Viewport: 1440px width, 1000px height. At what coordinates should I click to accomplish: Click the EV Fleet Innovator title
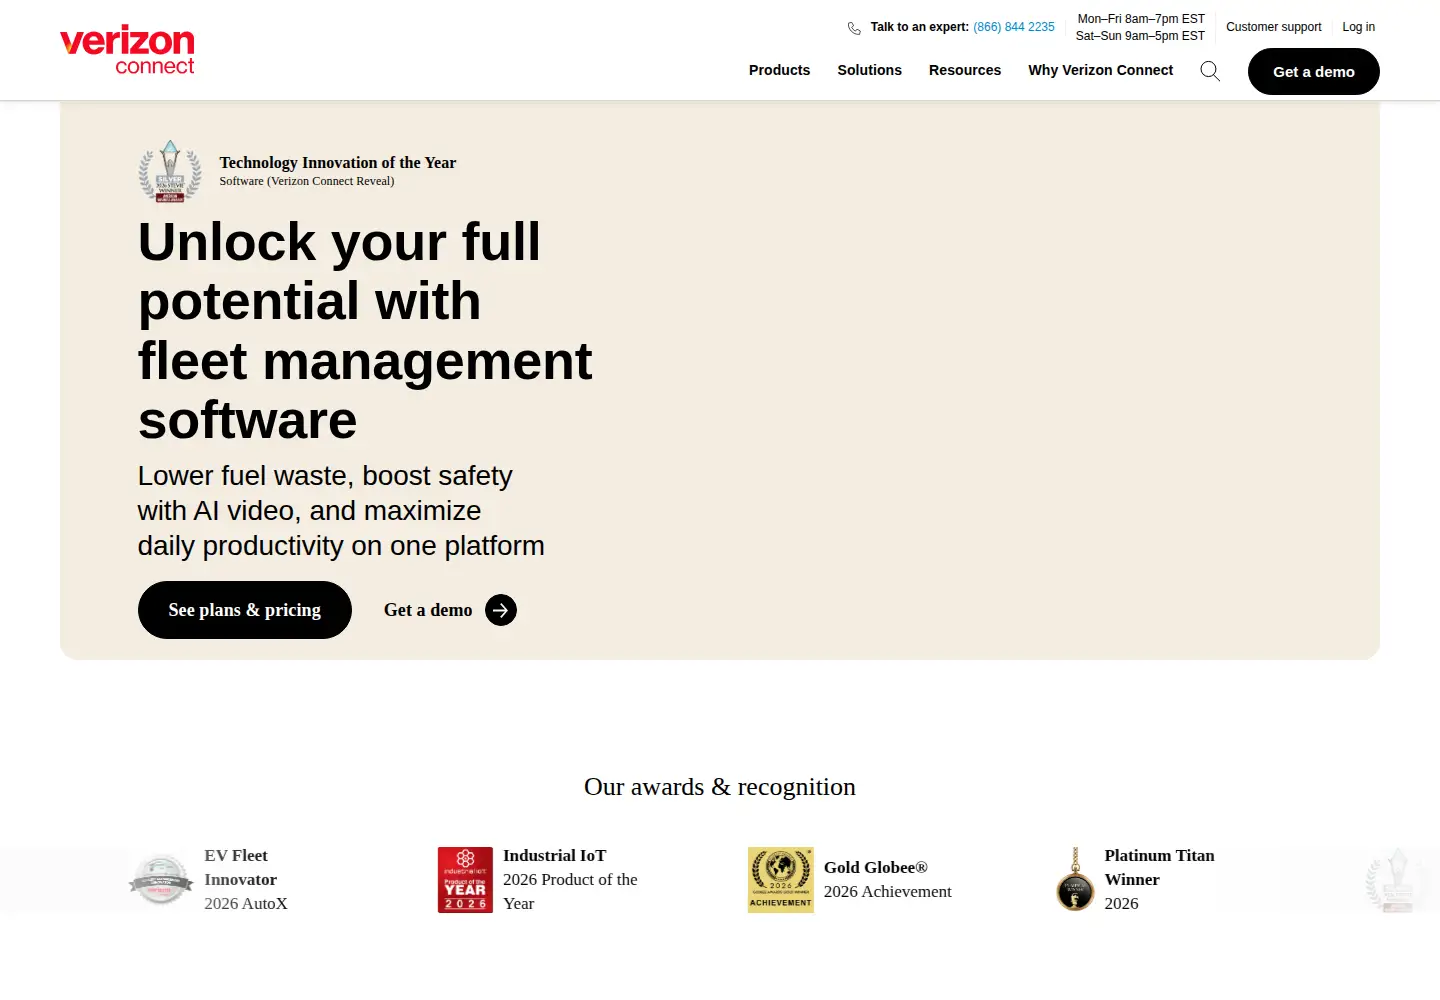point(241,868)
